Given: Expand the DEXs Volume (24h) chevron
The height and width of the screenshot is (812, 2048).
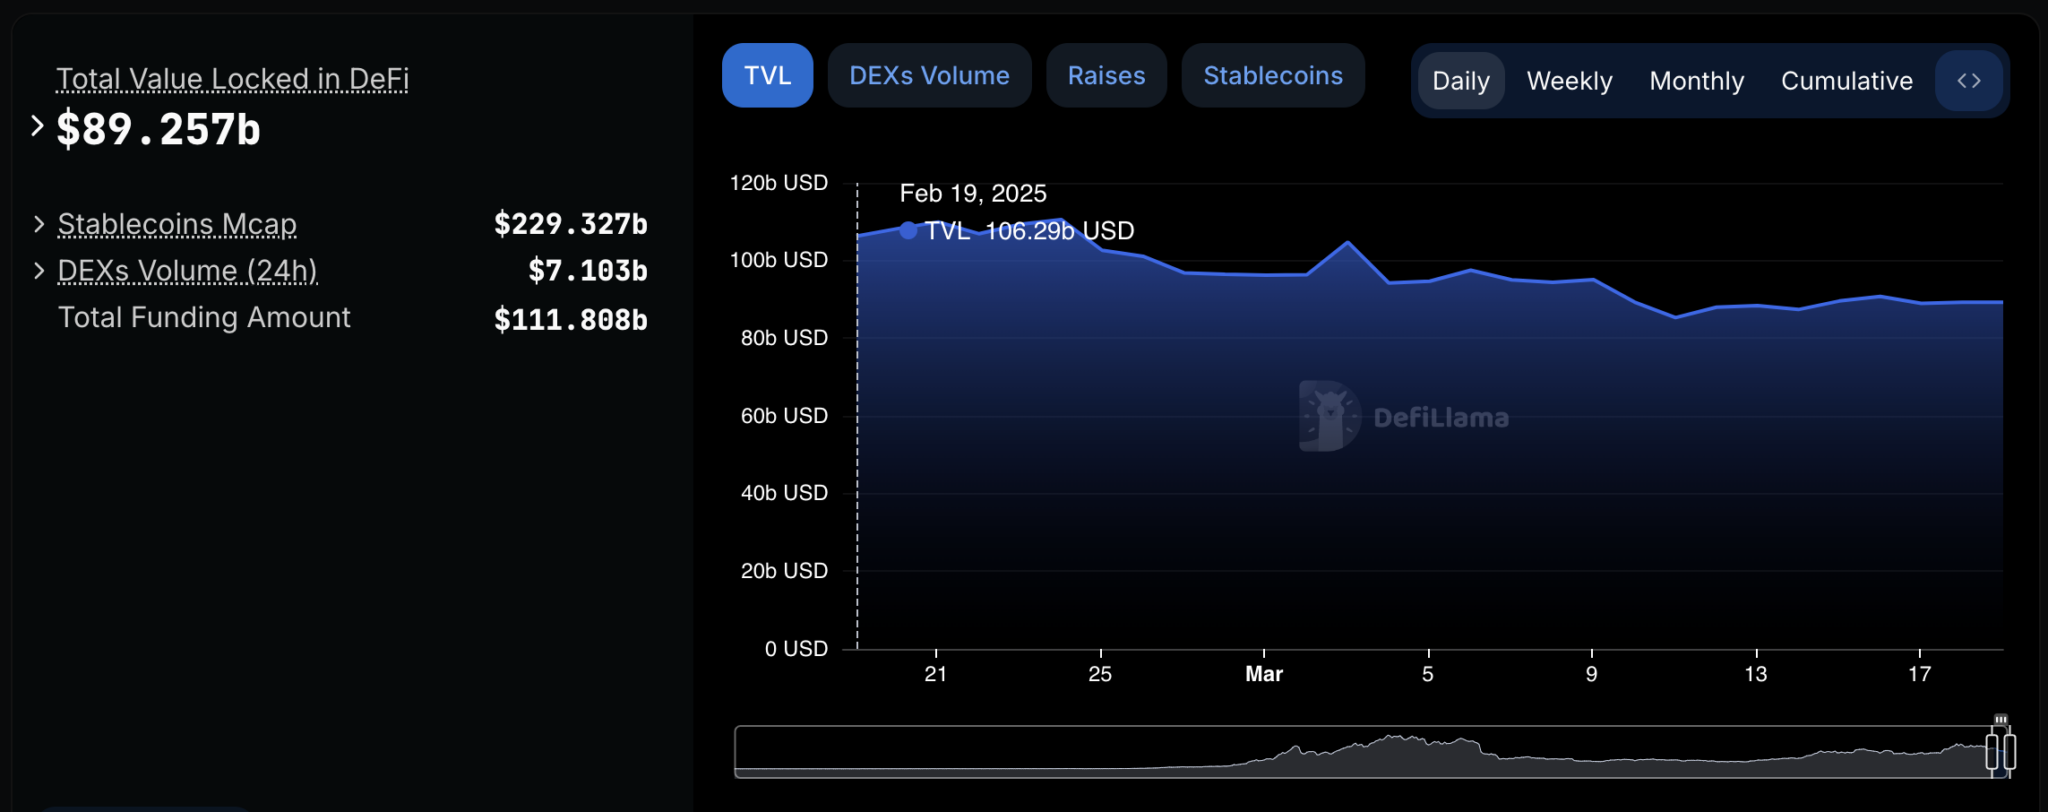Looking at the screenshot, I should [x=39, y=271].
